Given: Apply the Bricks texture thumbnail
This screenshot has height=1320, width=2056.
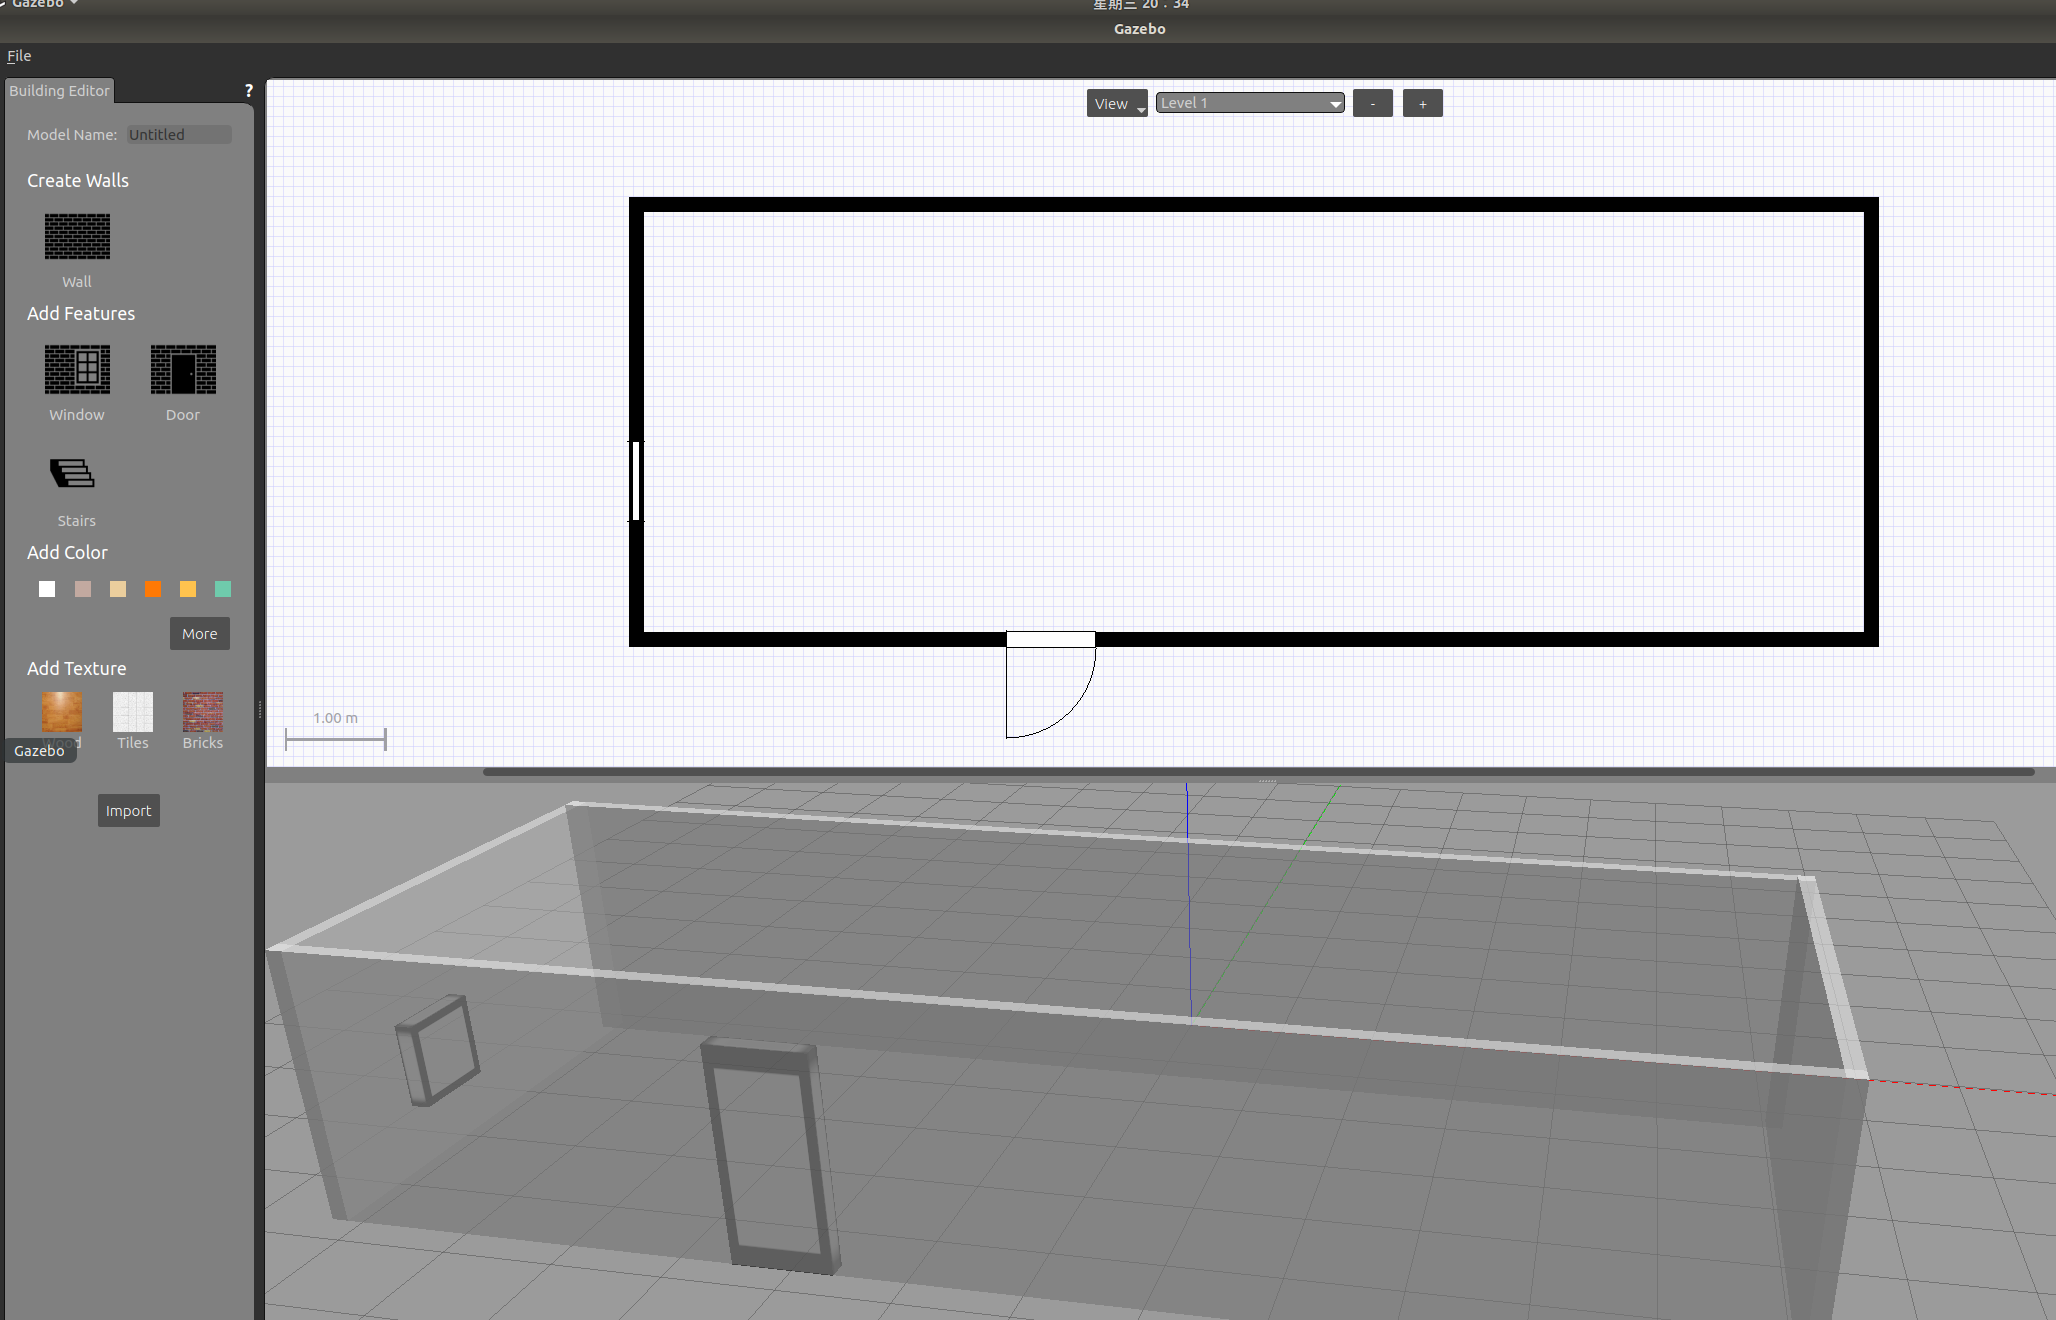Looking at the screenshot, I should [202, 712].
